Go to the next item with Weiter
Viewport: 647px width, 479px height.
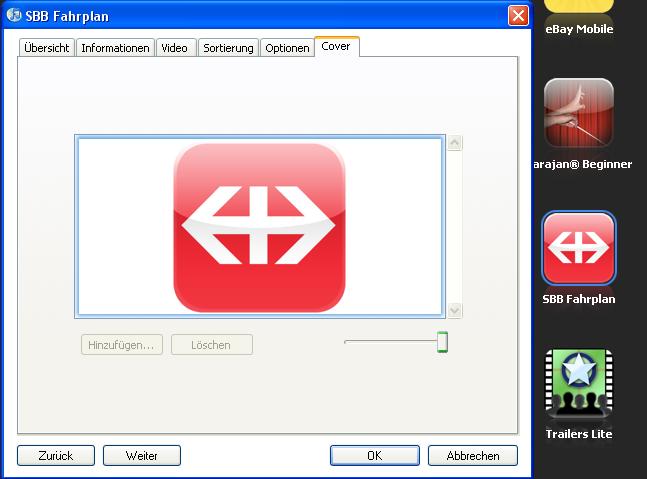click(142, 455)
